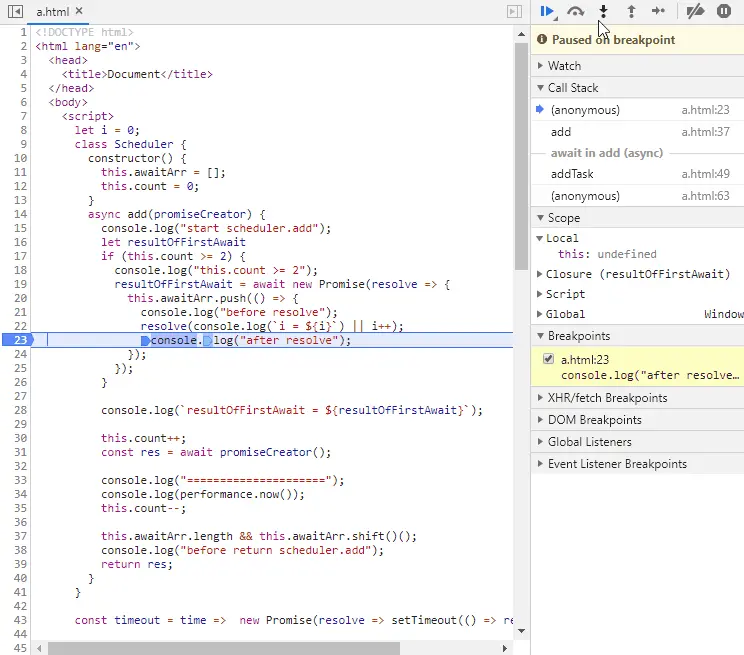Image resolution: width=744 pixels, height=655 pixels.
Task: Click the breakpoint code text console.log("after resolve
Action: (650, 375)
